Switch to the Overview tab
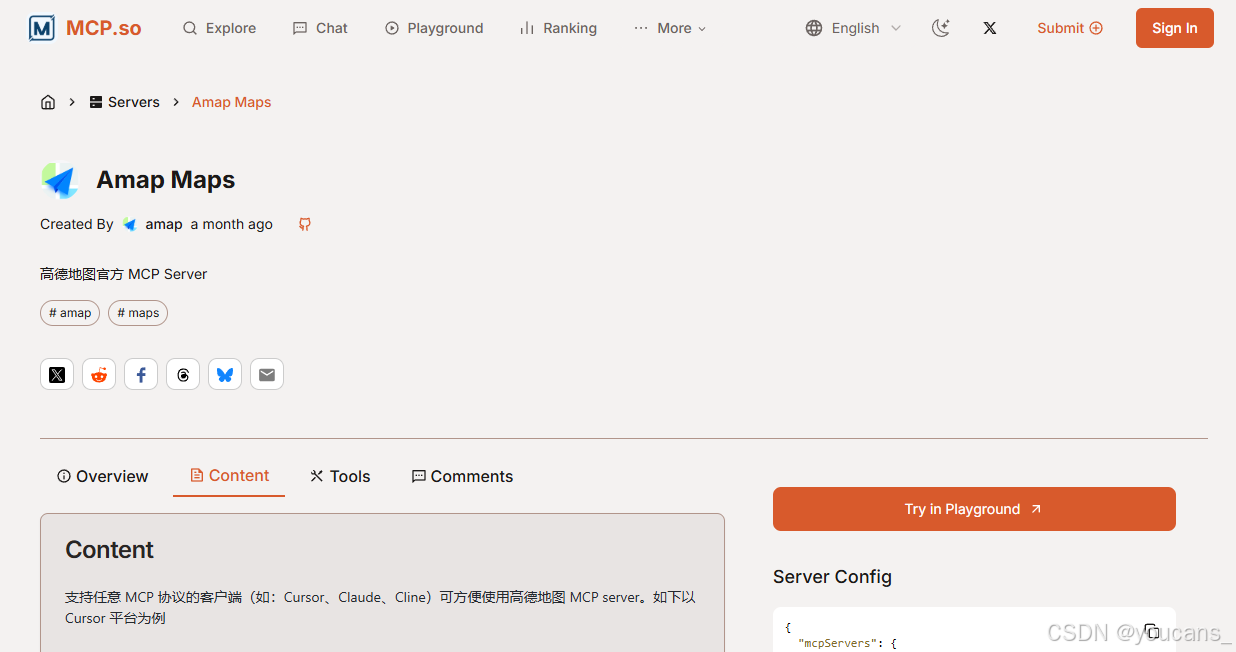This screenshot has height=652, width=1236. click(x=103, y=476)
